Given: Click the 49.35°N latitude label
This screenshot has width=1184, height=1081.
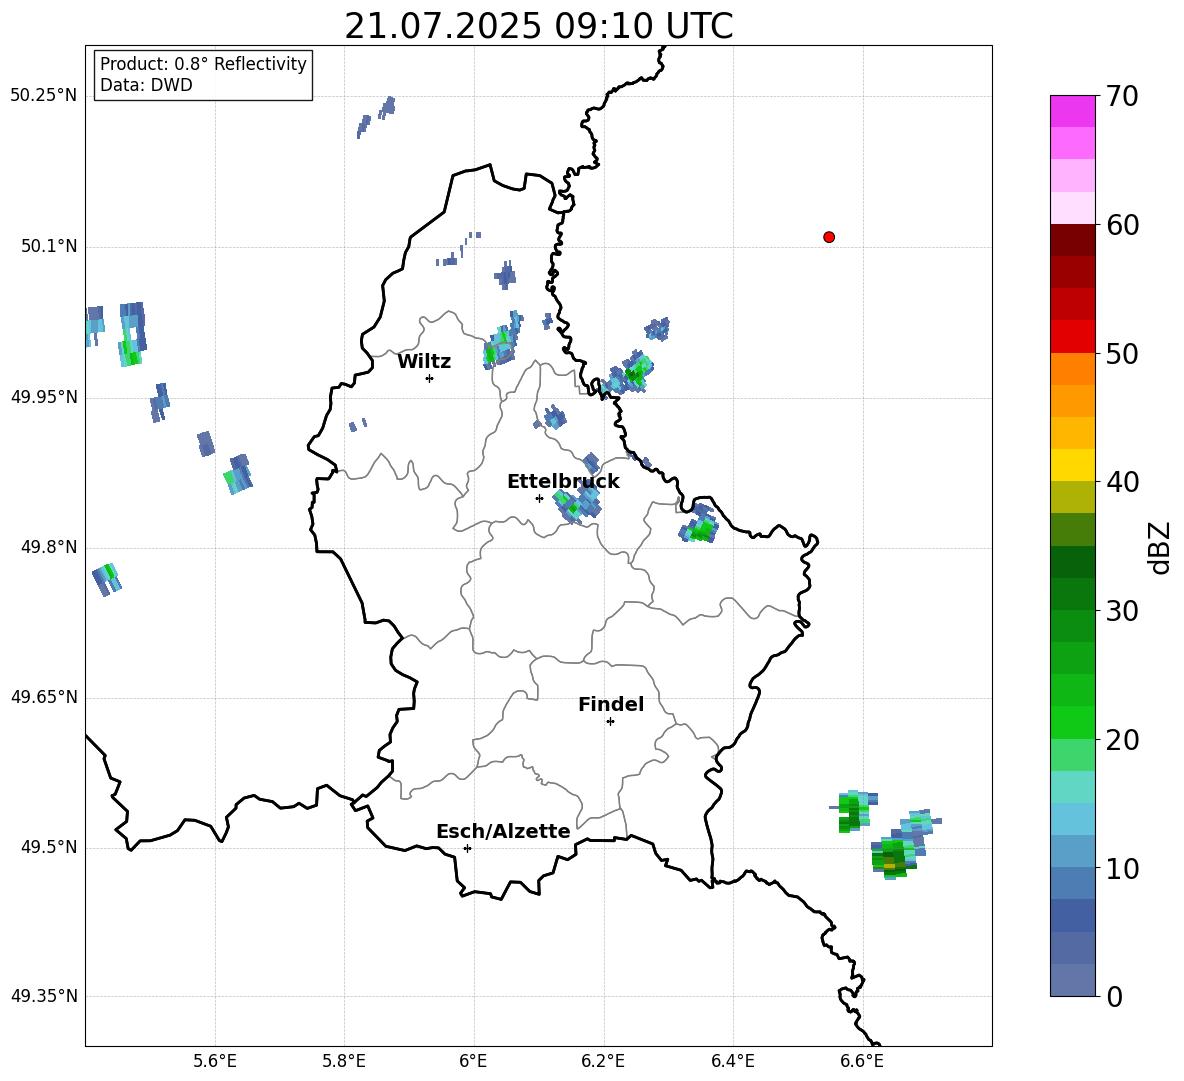Looking at the screenshot, I should (44, 996).
